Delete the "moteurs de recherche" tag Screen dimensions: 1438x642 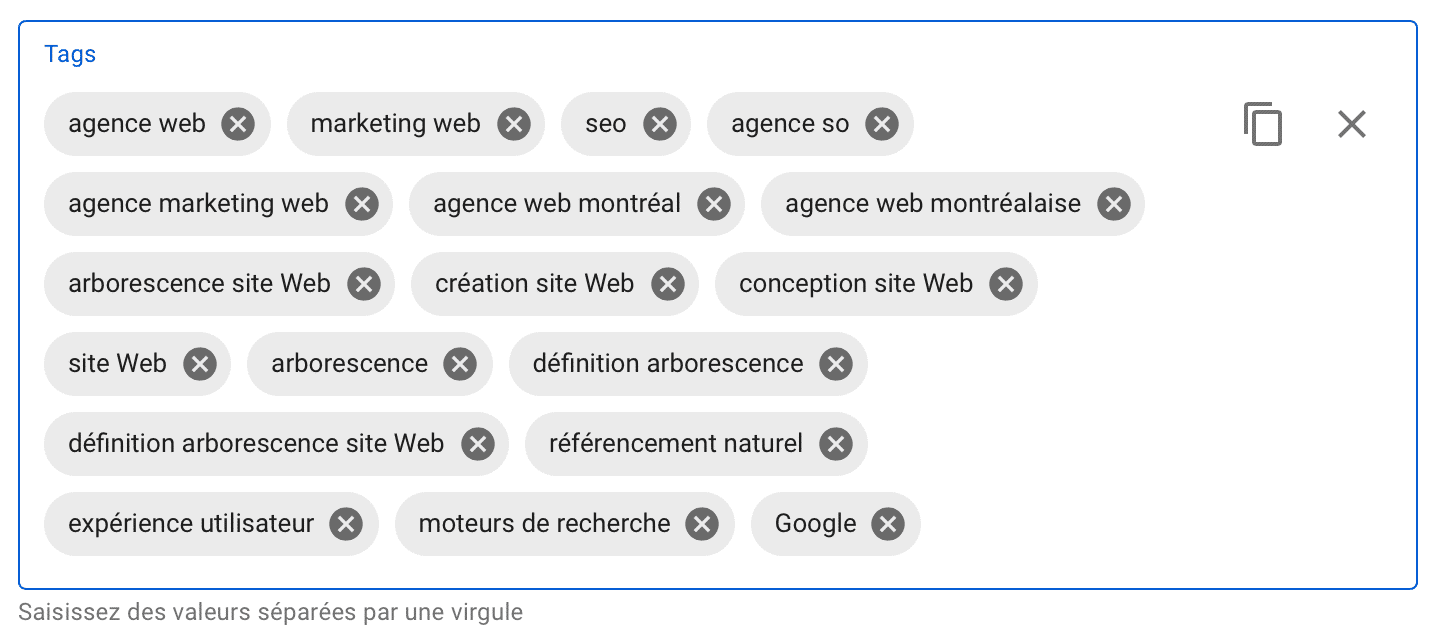(x=702, y=524)
